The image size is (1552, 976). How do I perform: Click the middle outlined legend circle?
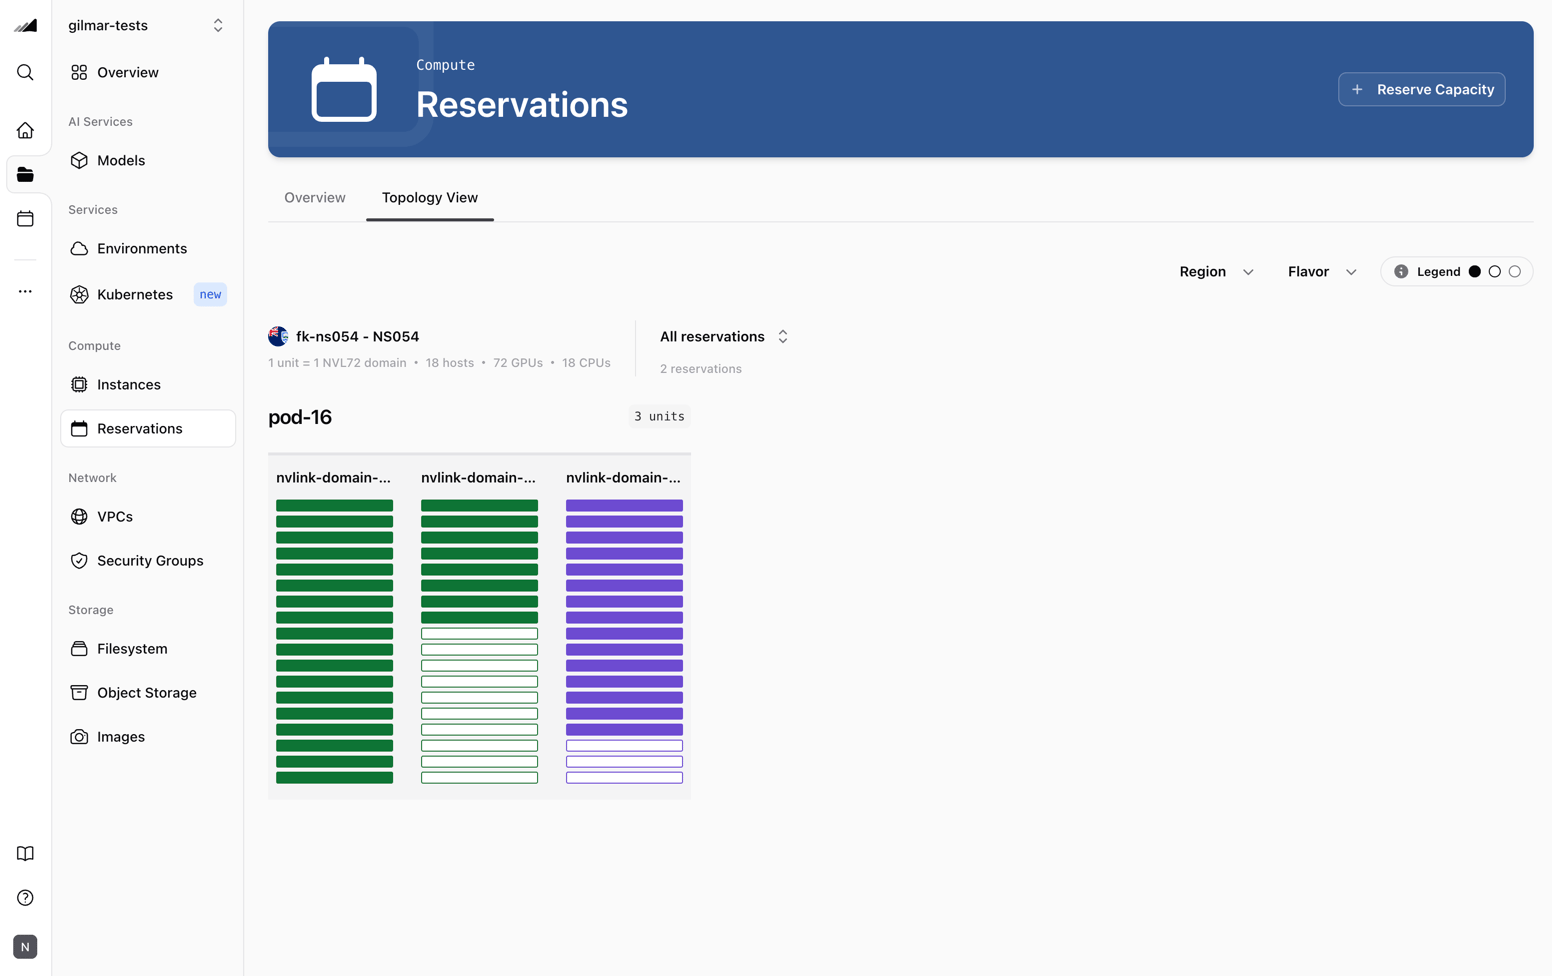click(x=1494, y=271)
